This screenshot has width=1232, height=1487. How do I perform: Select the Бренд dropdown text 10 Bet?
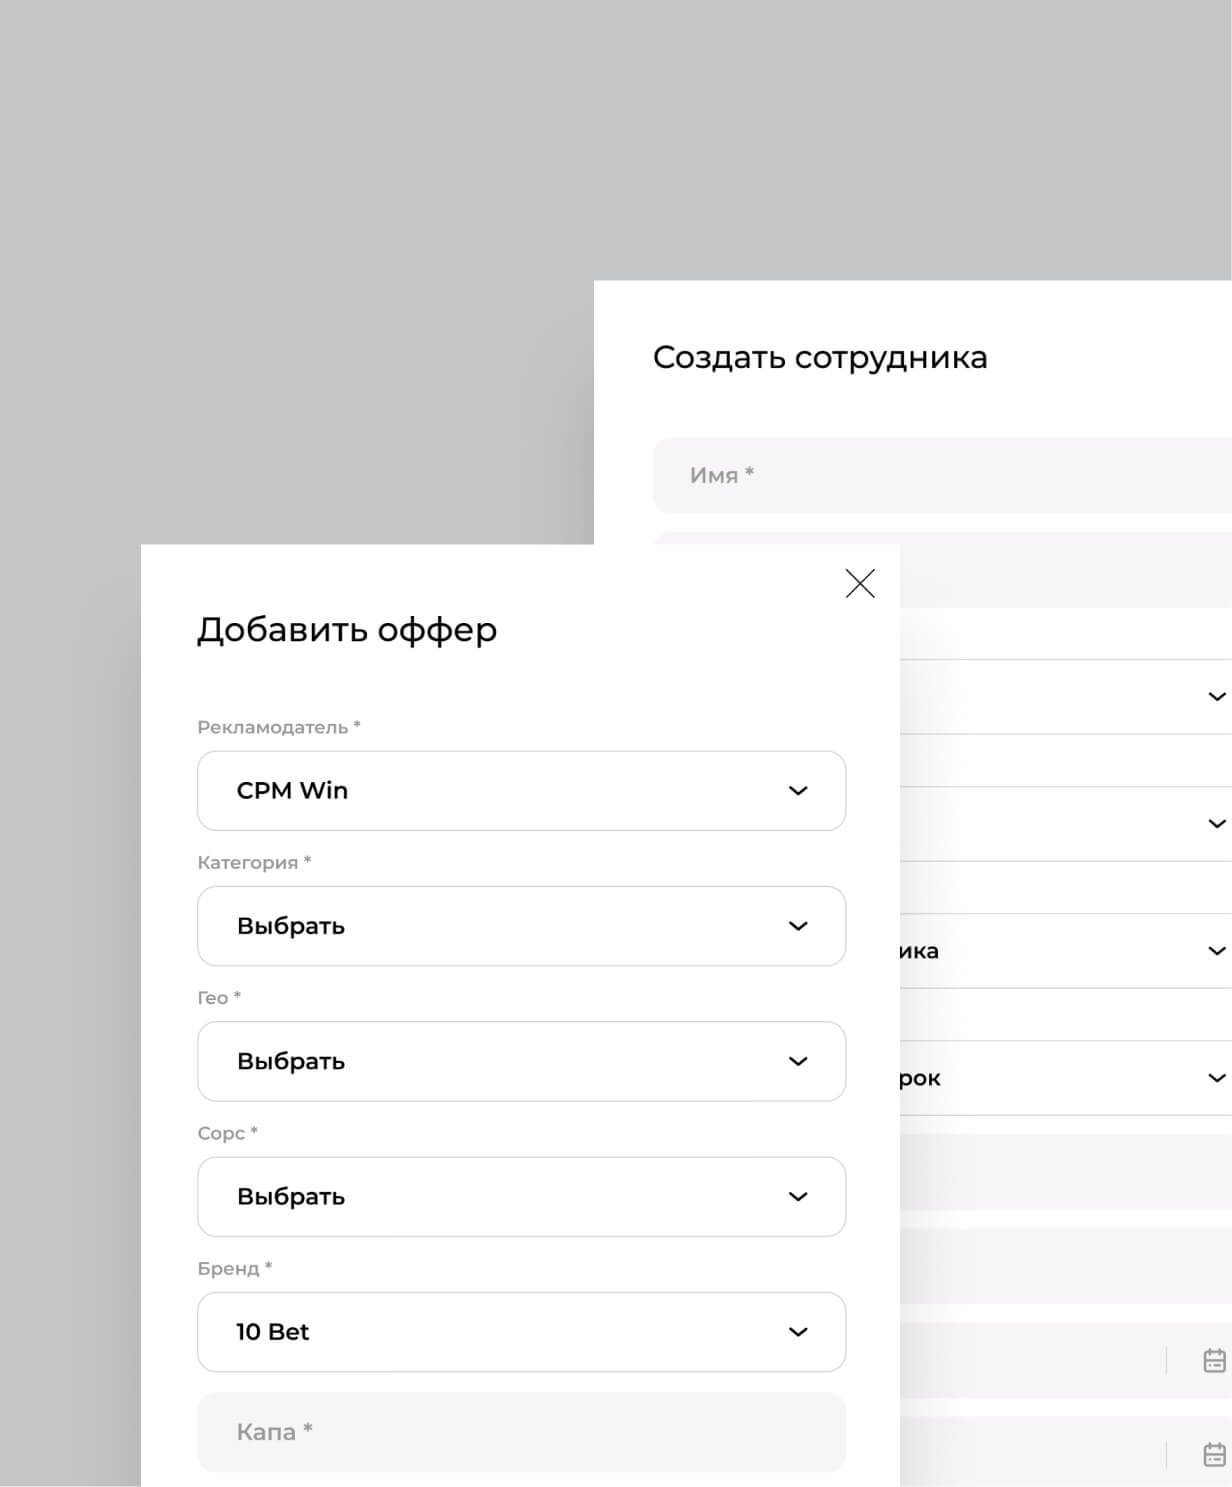click(x=273, y=1332)
